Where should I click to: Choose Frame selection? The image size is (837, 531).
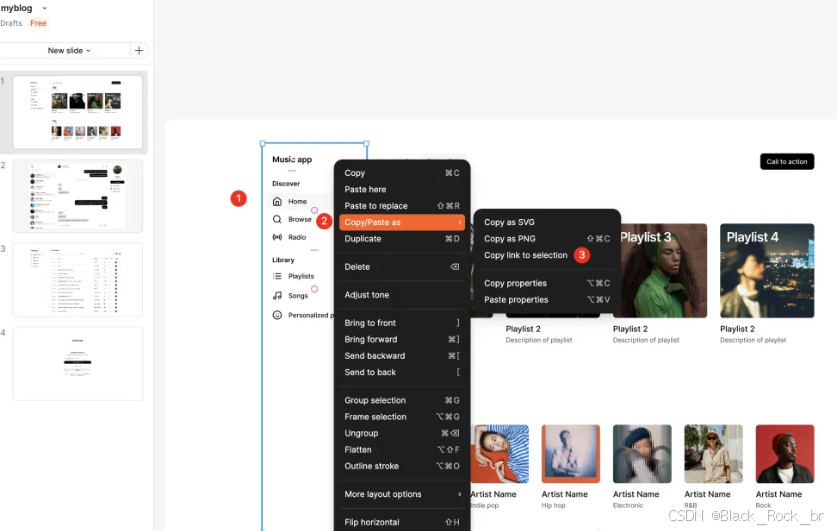pyautogui.click(x=402, y=417)
